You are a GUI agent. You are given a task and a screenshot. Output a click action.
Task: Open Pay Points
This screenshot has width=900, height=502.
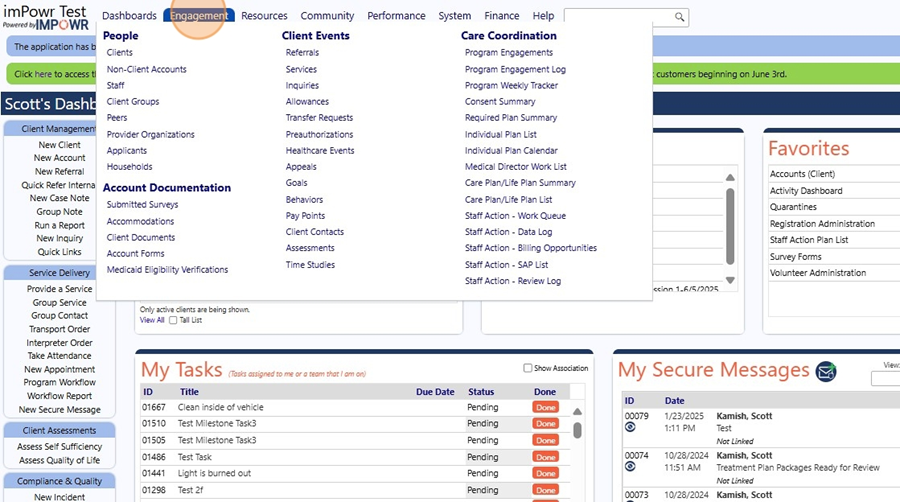click(305, 216)
